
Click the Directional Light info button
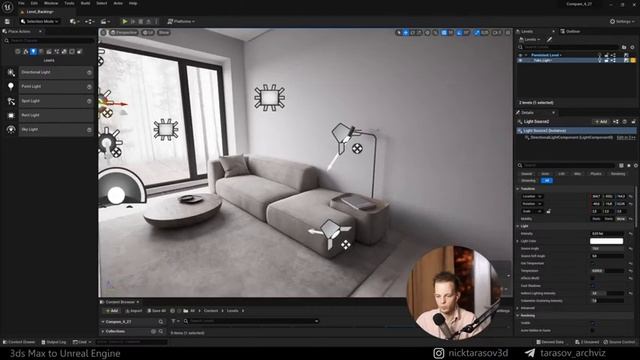[89, 72]
